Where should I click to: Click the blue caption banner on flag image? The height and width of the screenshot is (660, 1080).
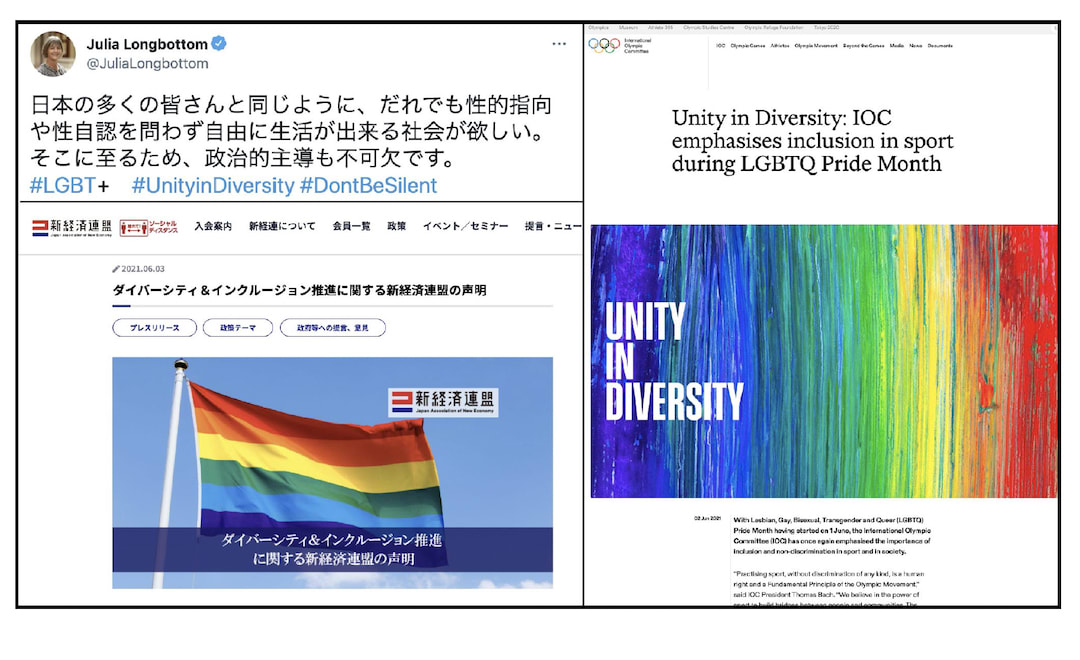[332, 549]
